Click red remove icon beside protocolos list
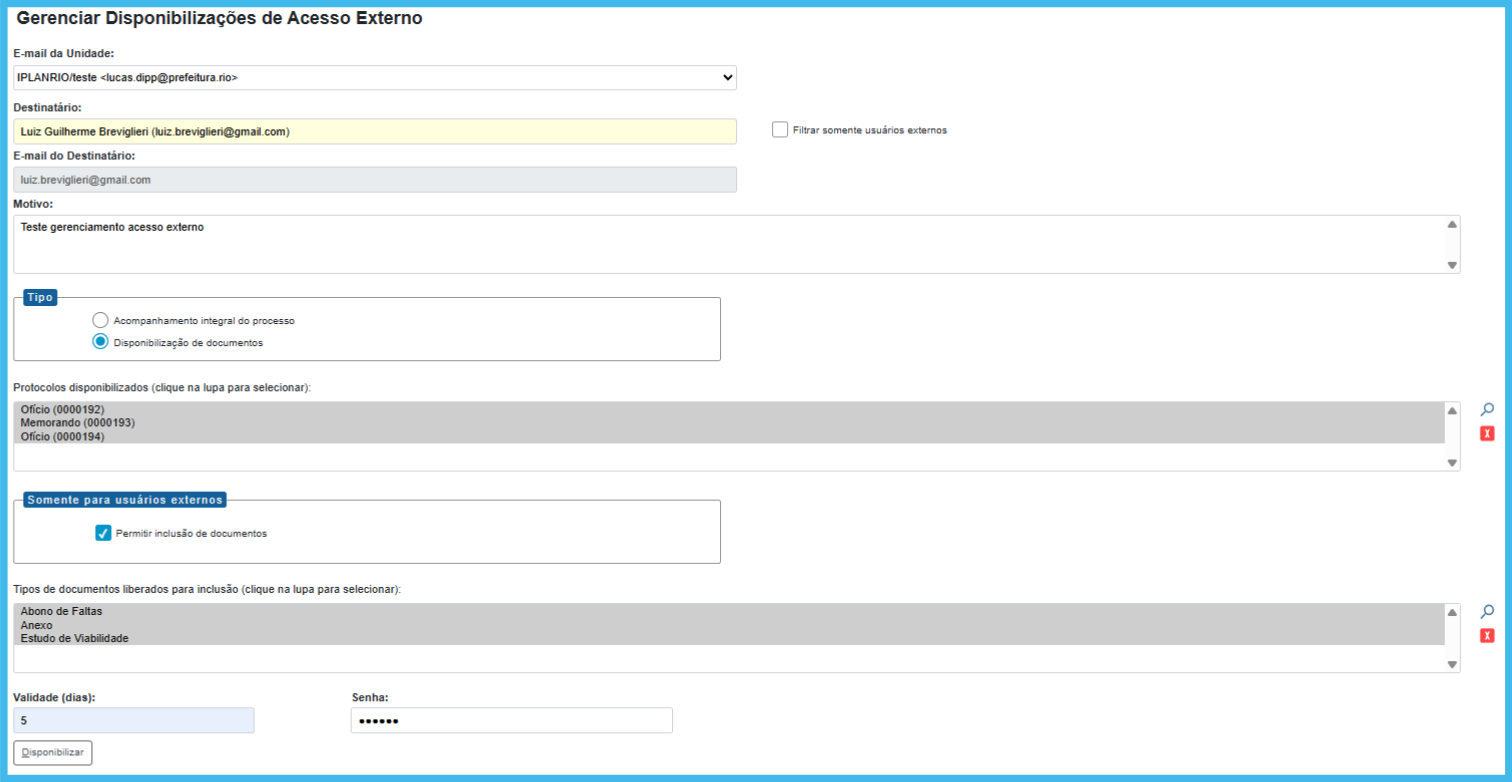Screen dimensions: 1512x782 (x=1487, y=433)
